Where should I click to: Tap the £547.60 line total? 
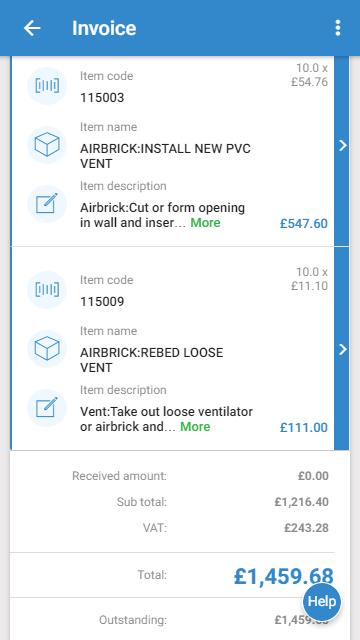[x=304, y=224]
